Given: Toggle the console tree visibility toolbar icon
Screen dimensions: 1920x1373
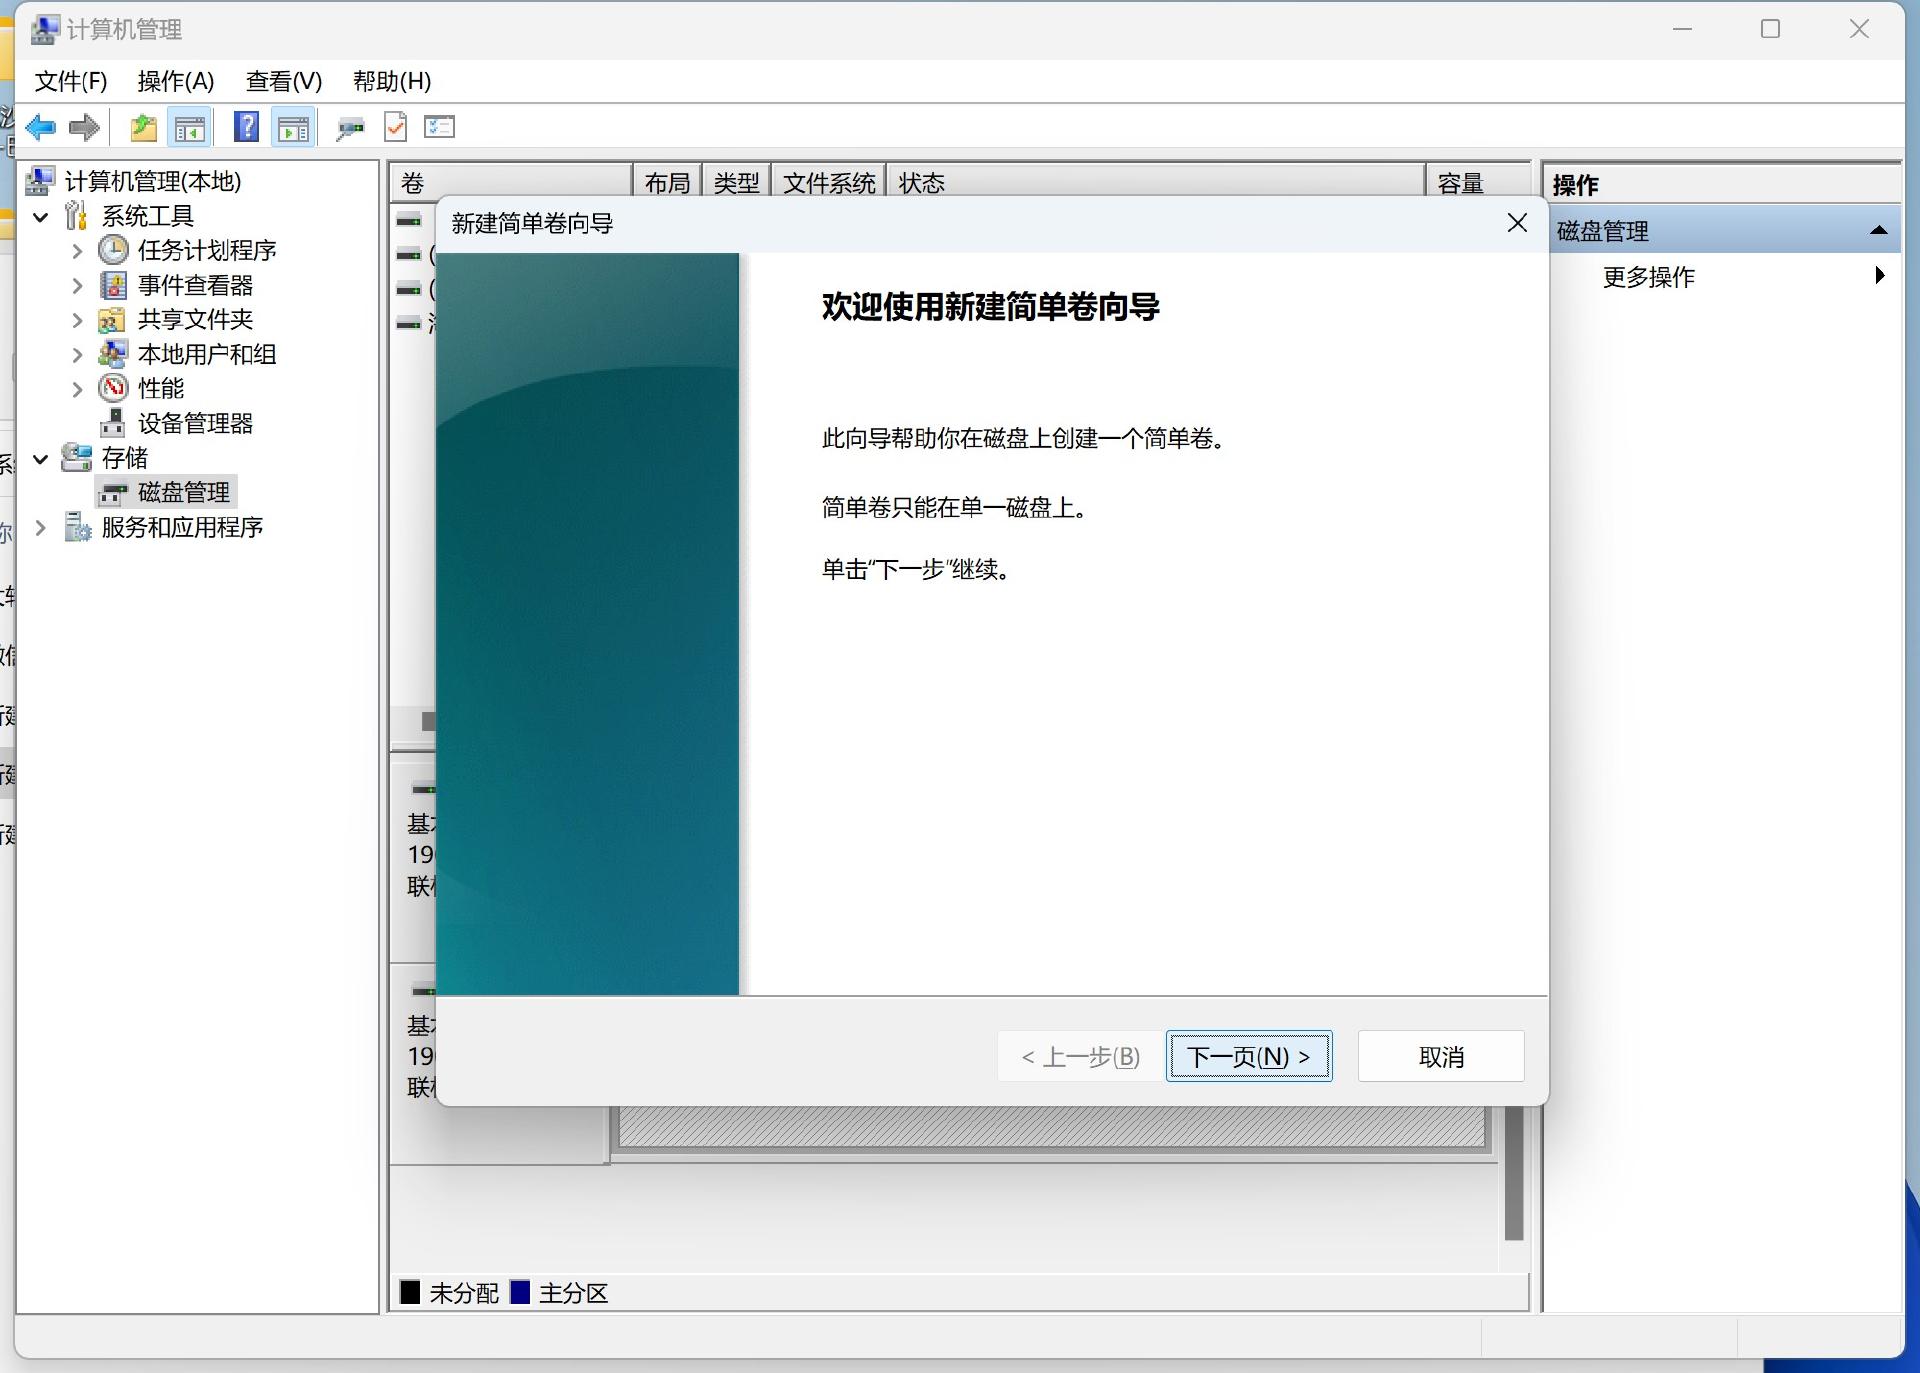Looking at the screenshot, I should (x=190, y=126).
